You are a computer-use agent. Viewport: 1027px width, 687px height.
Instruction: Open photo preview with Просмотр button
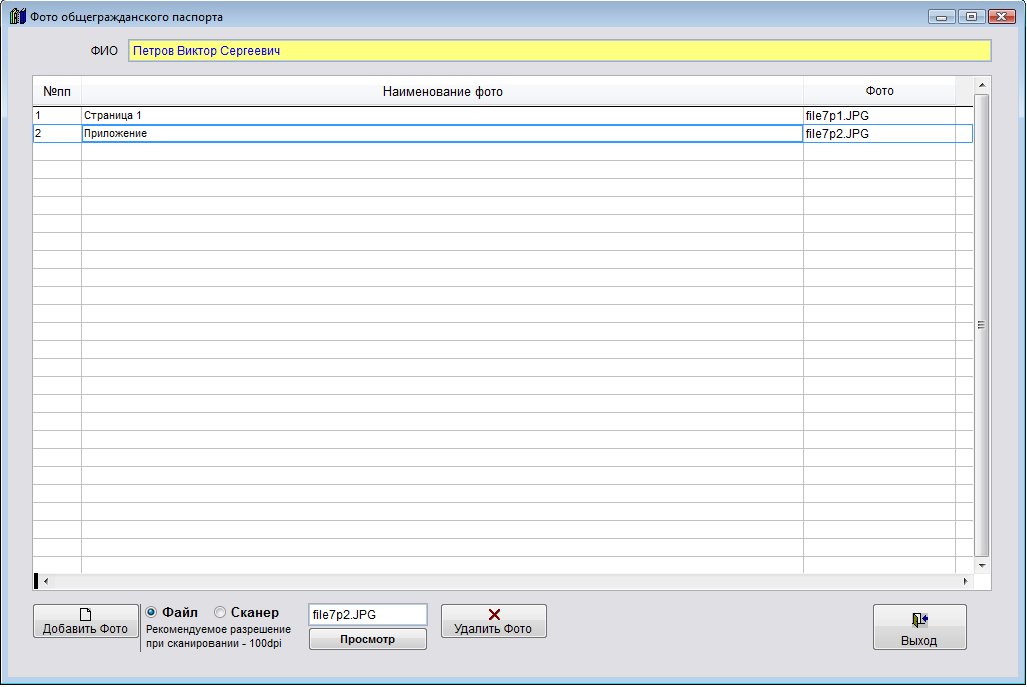(367, 639)
